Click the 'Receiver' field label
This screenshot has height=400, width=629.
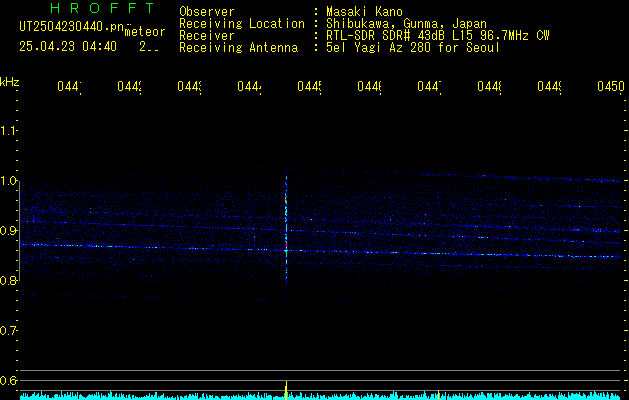click(x=207, y=36)
